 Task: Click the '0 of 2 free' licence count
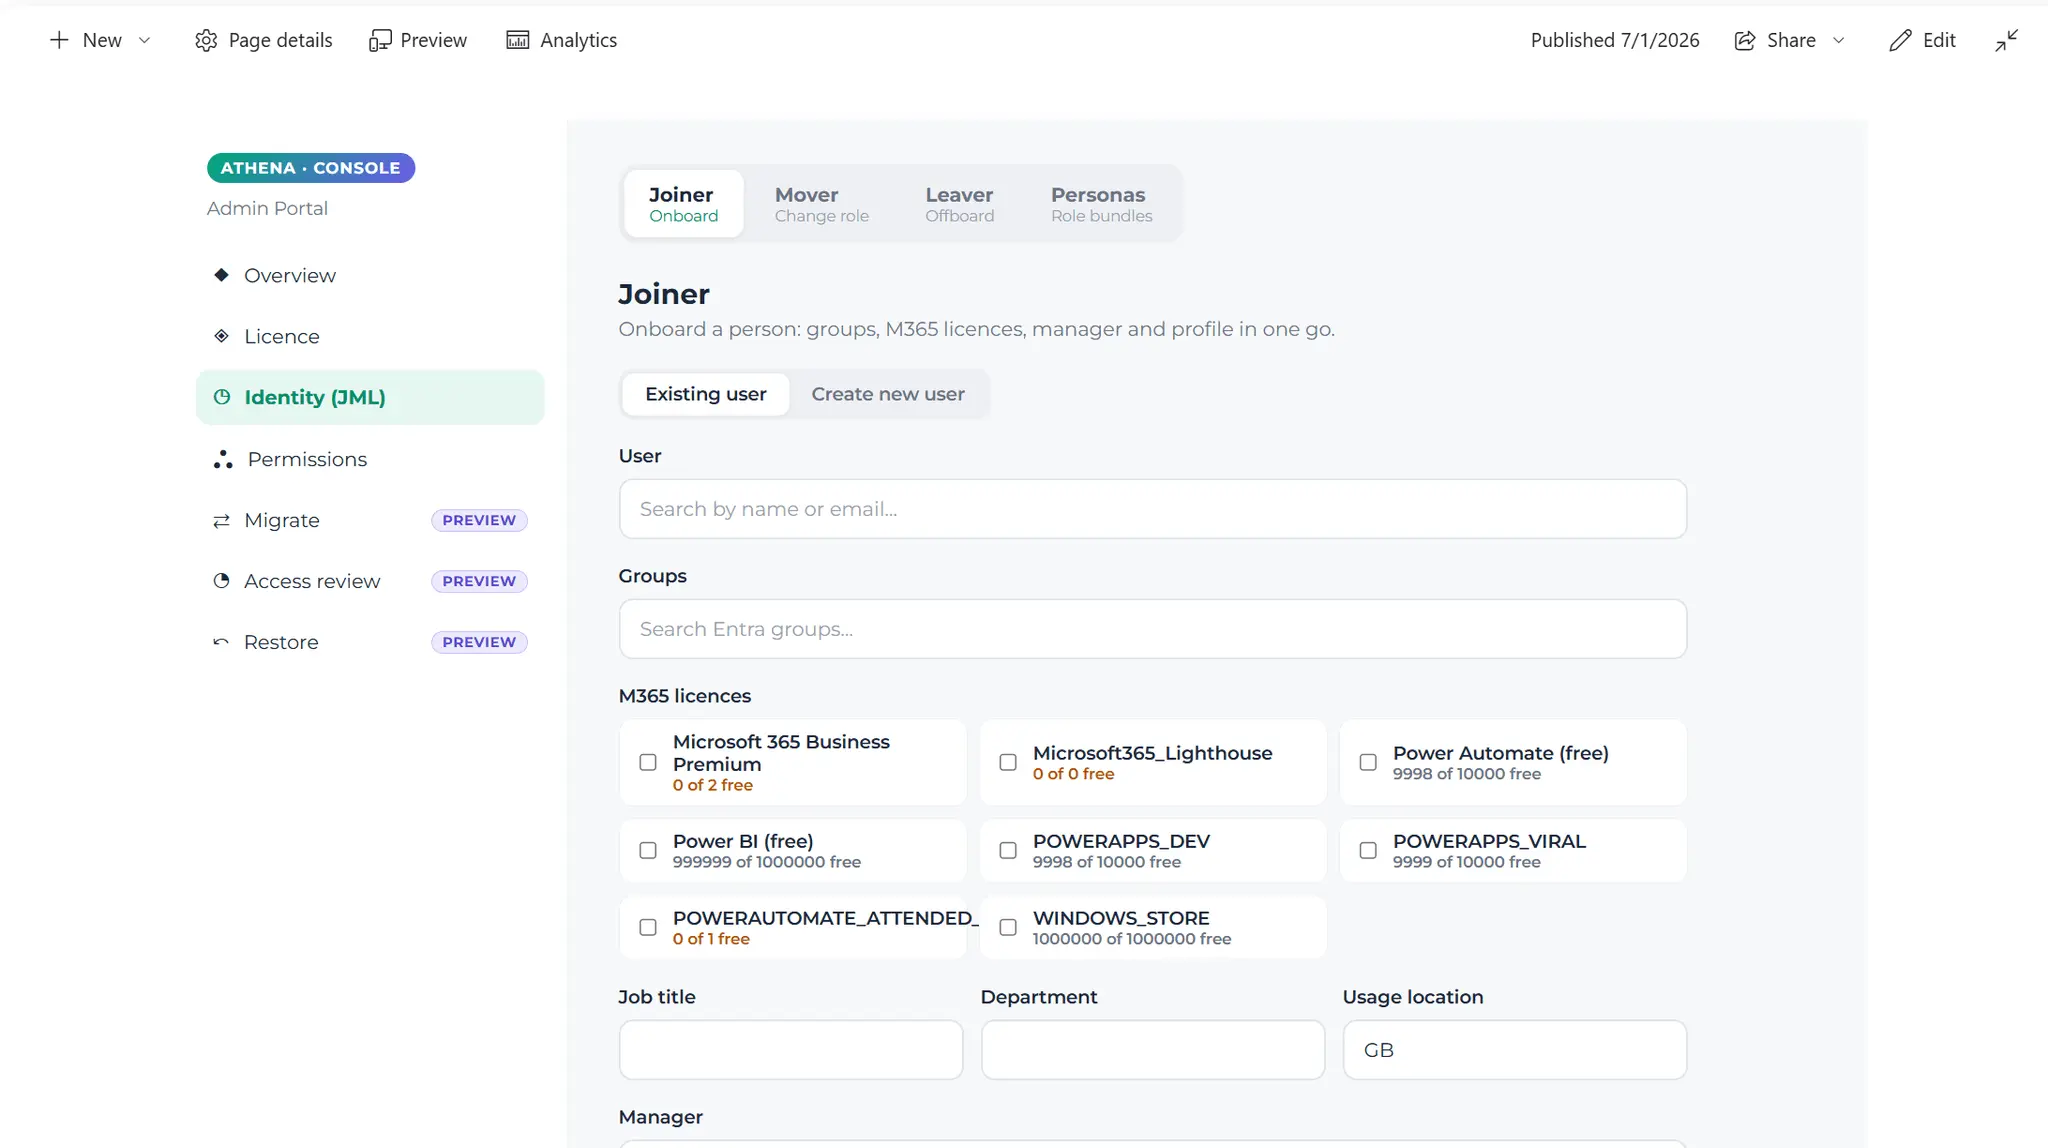coord(713,786)
